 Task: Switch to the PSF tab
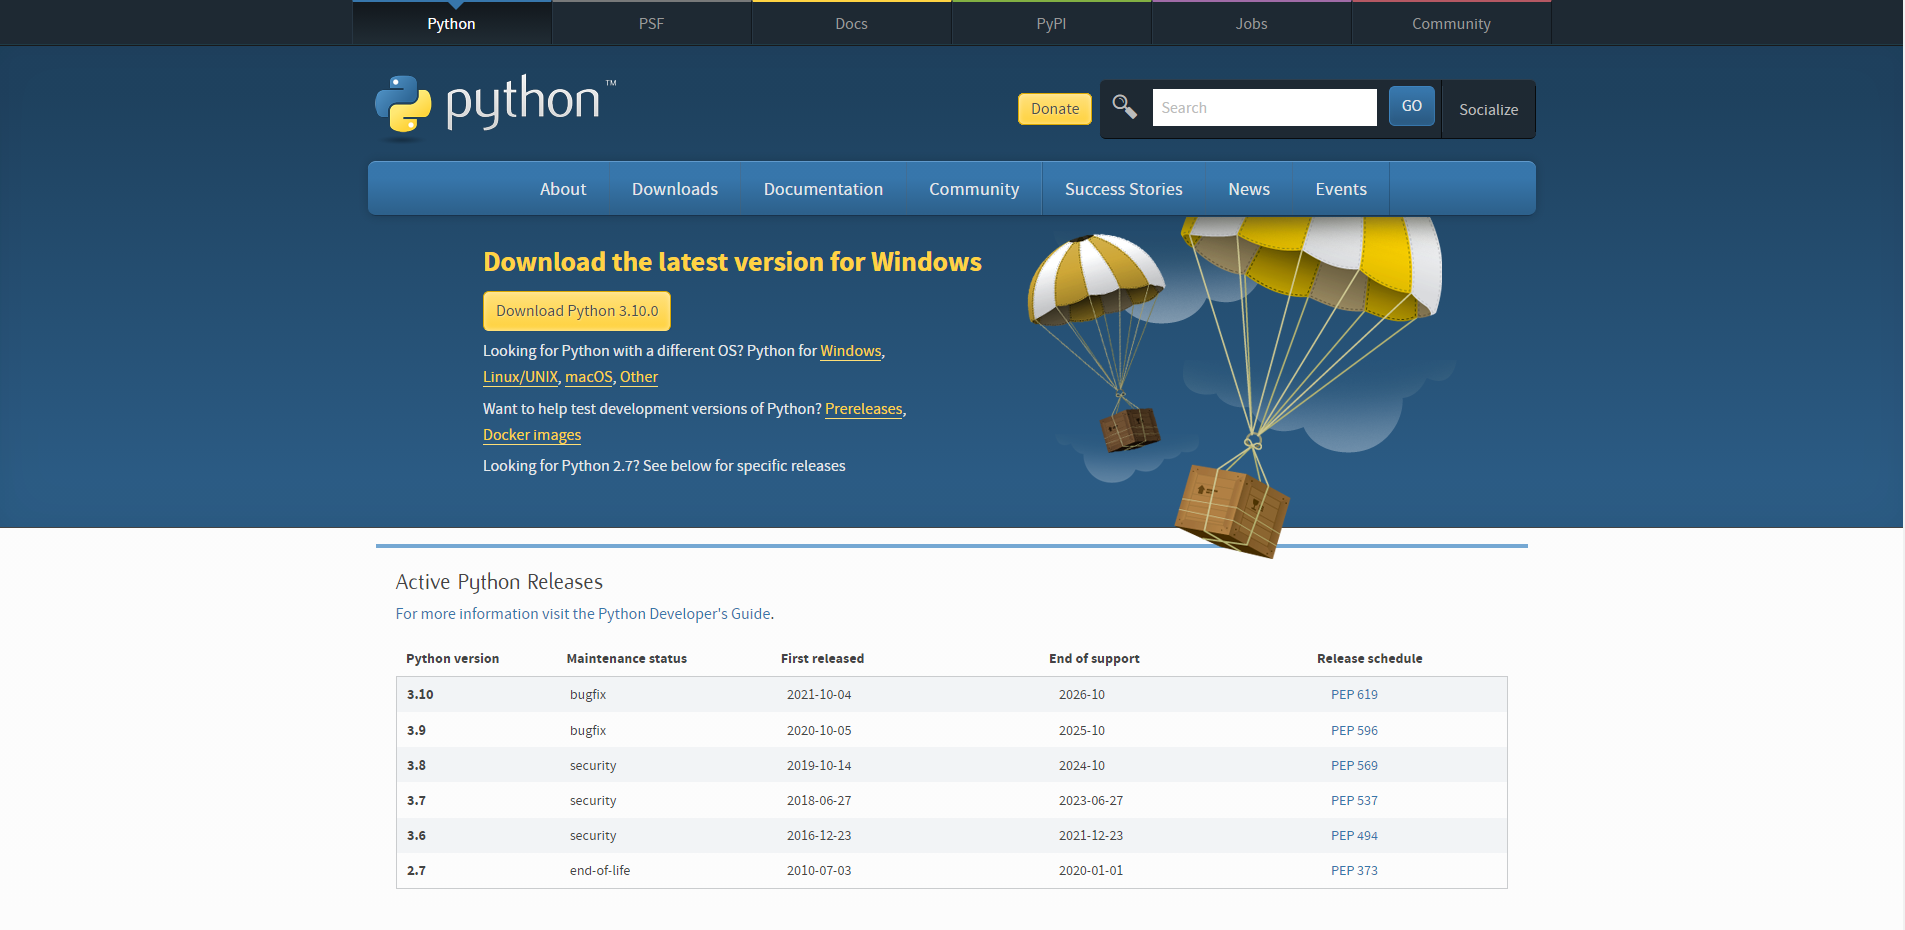(651, 23)
